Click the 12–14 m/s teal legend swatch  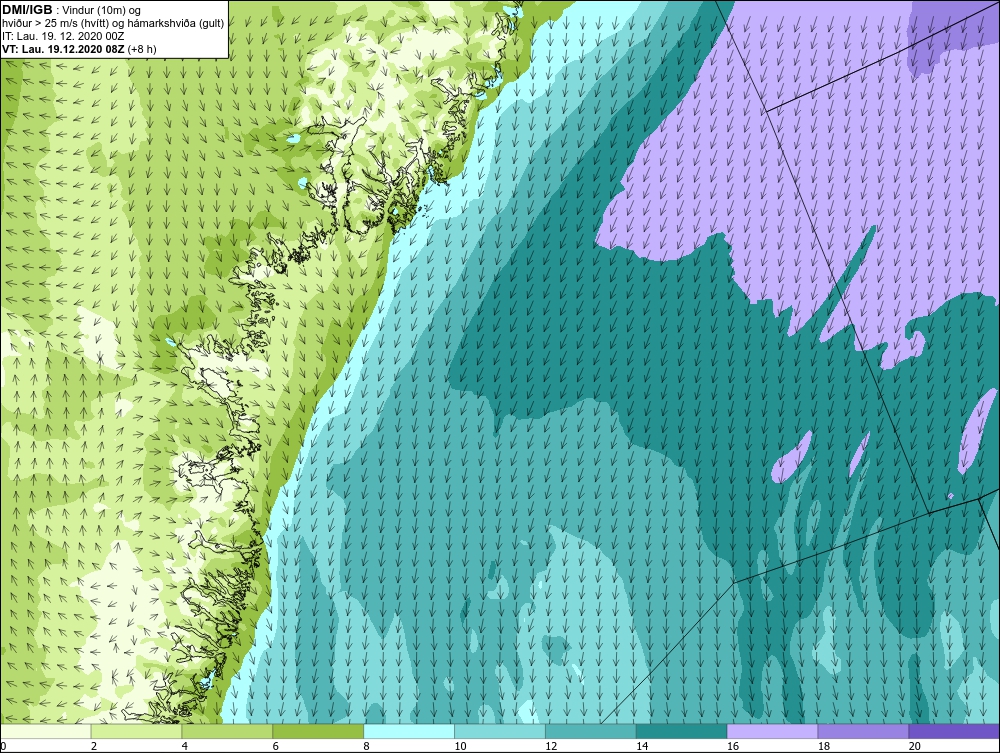(591, 731)
